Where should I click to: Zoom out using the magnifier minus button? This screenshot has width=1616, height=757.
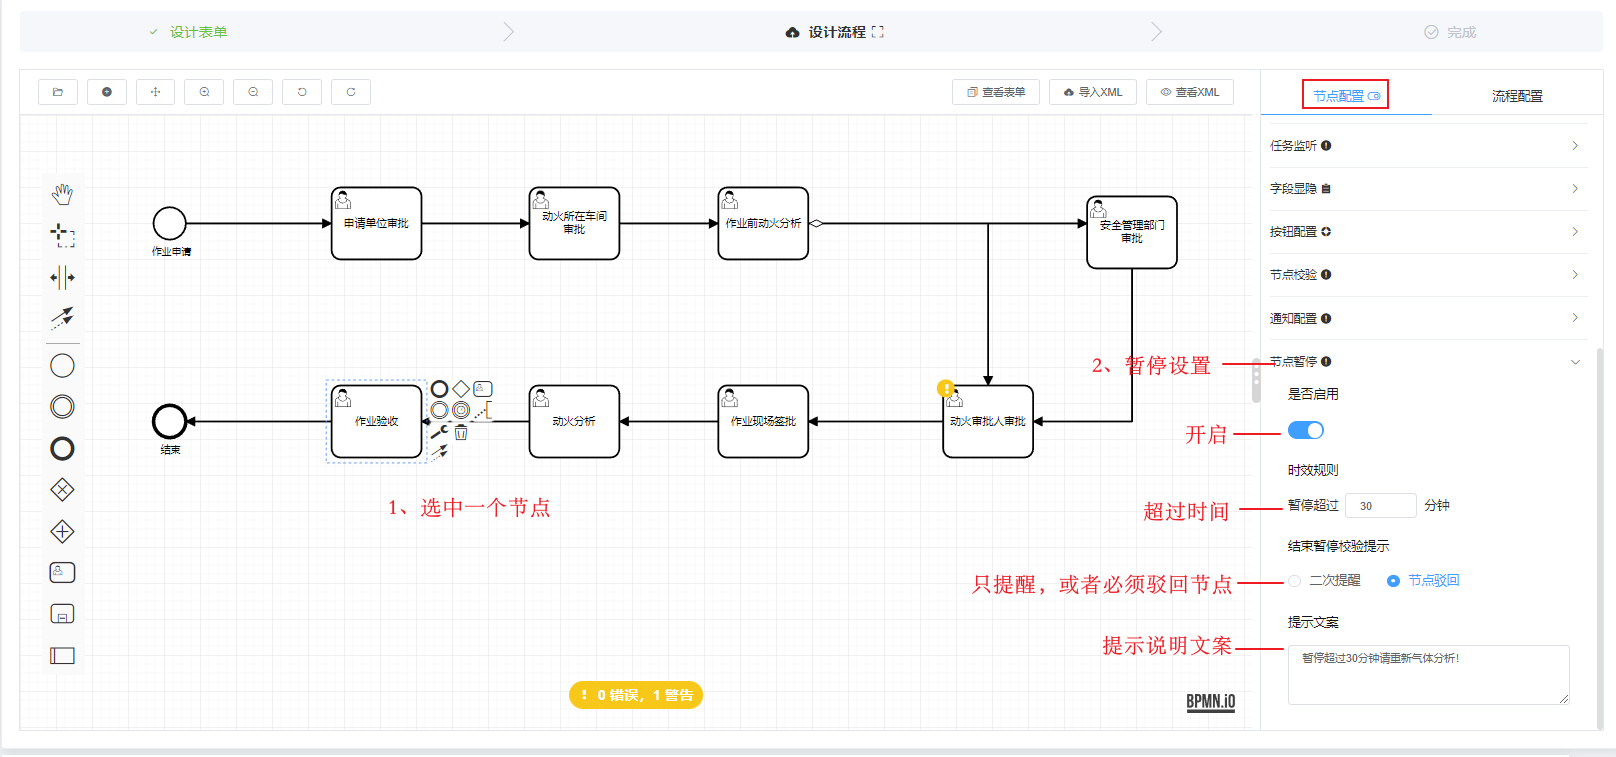[253, 92]
